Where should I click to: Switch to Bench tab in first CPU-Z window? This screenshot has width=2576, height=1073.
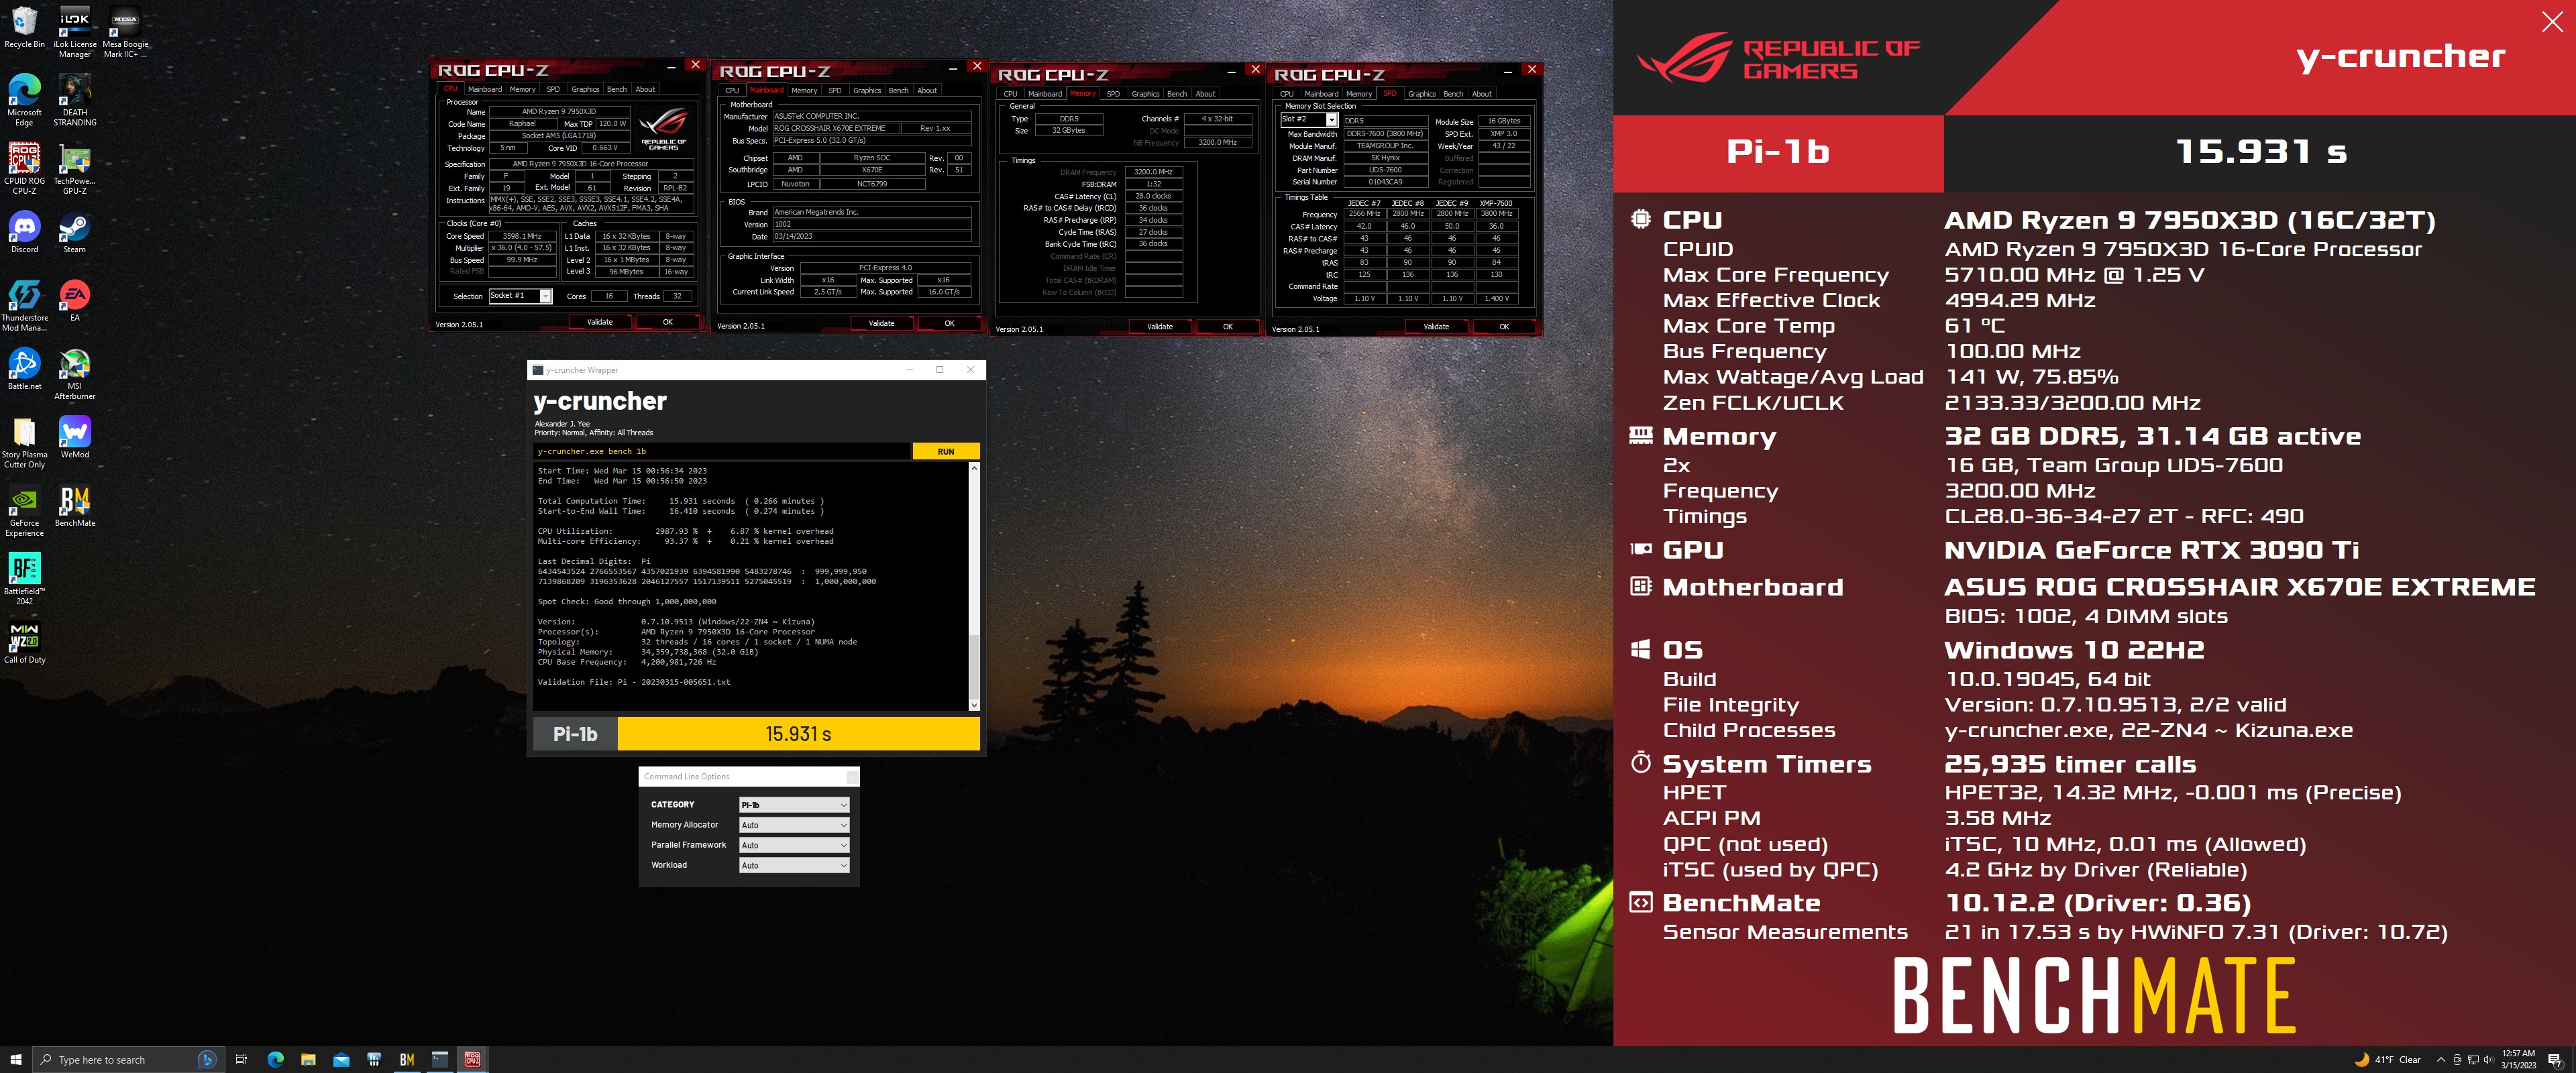pyautogui.click(x=617, y=89)
